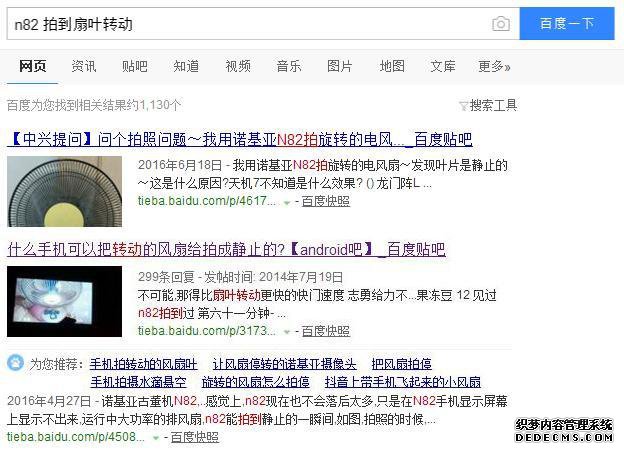
Task: Open the tieba.baidu.com/p/4617 URL
Action: [206, 201]
